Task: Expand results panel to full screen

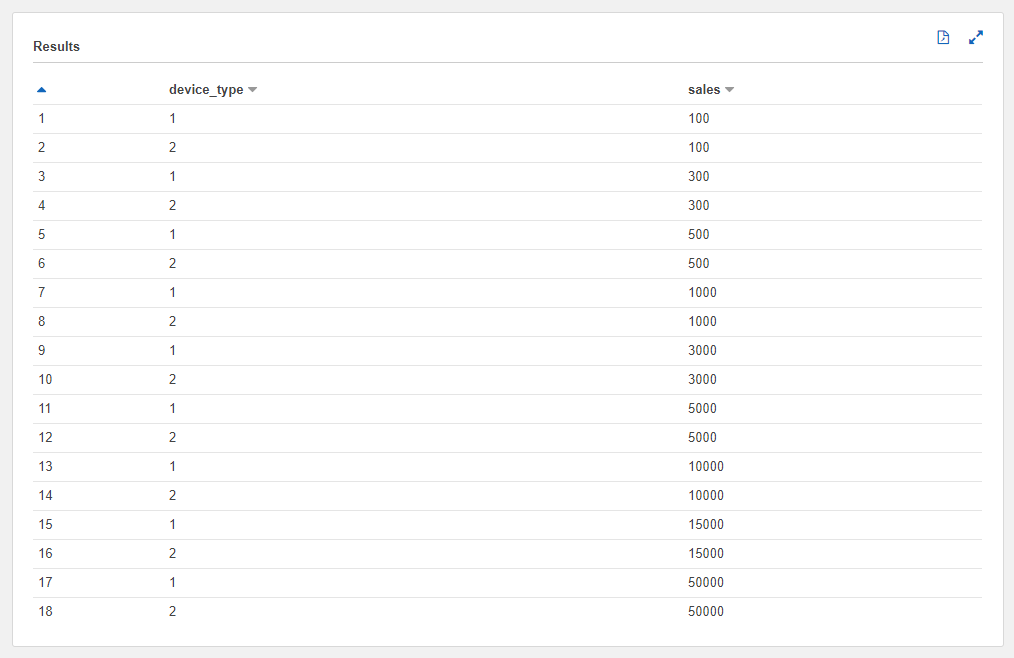Action: 976,38
